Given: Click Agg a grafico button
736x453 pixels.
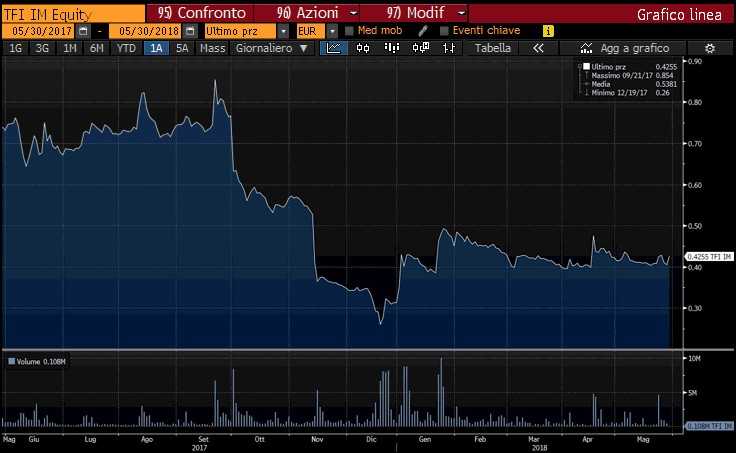Looking at the screenshot, I should (624, 48).
